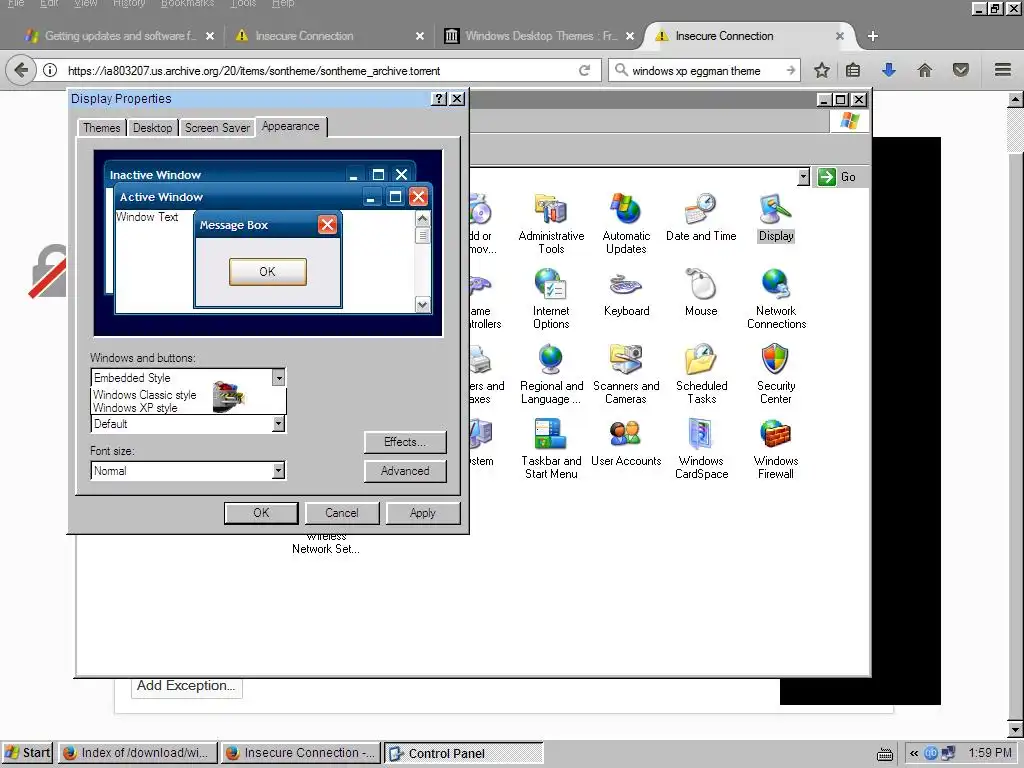
Task: Click Cancel in Display Properties
Action: pos(342,513)
